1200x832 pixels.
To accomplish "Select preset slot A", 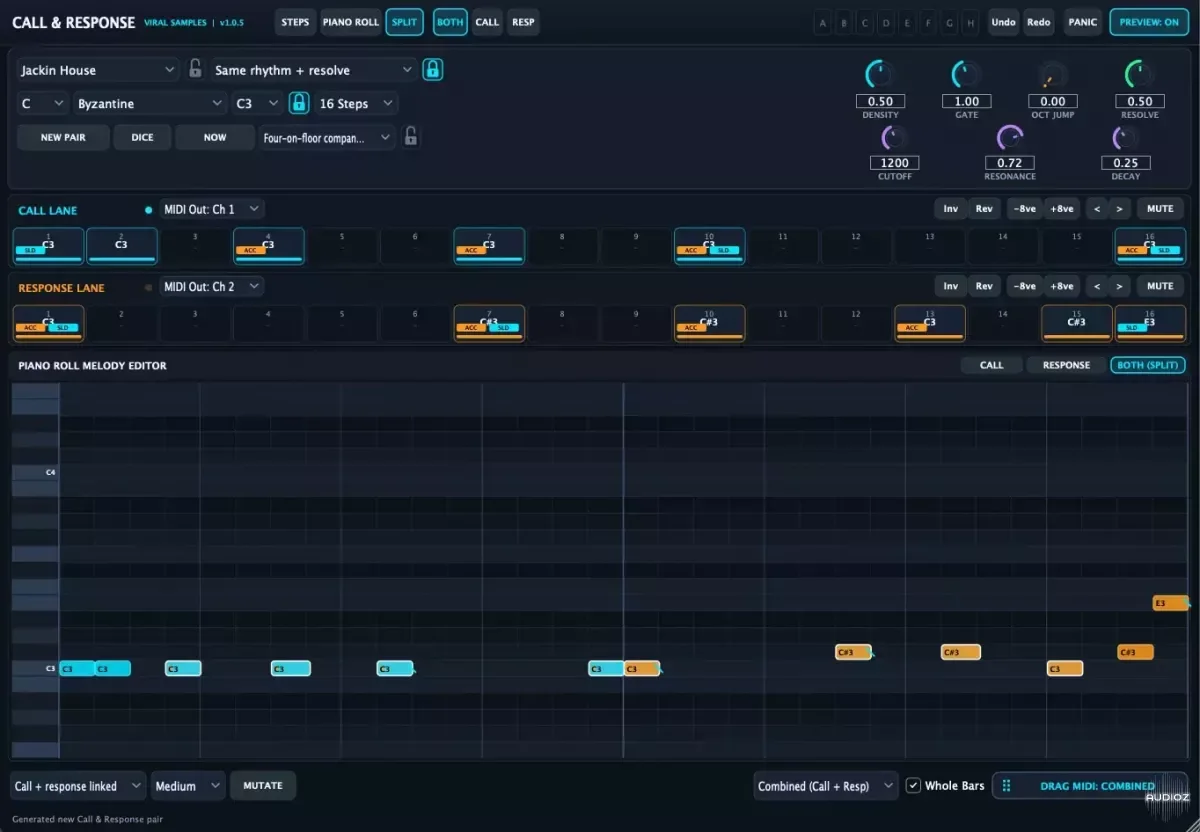I will 822,22.
